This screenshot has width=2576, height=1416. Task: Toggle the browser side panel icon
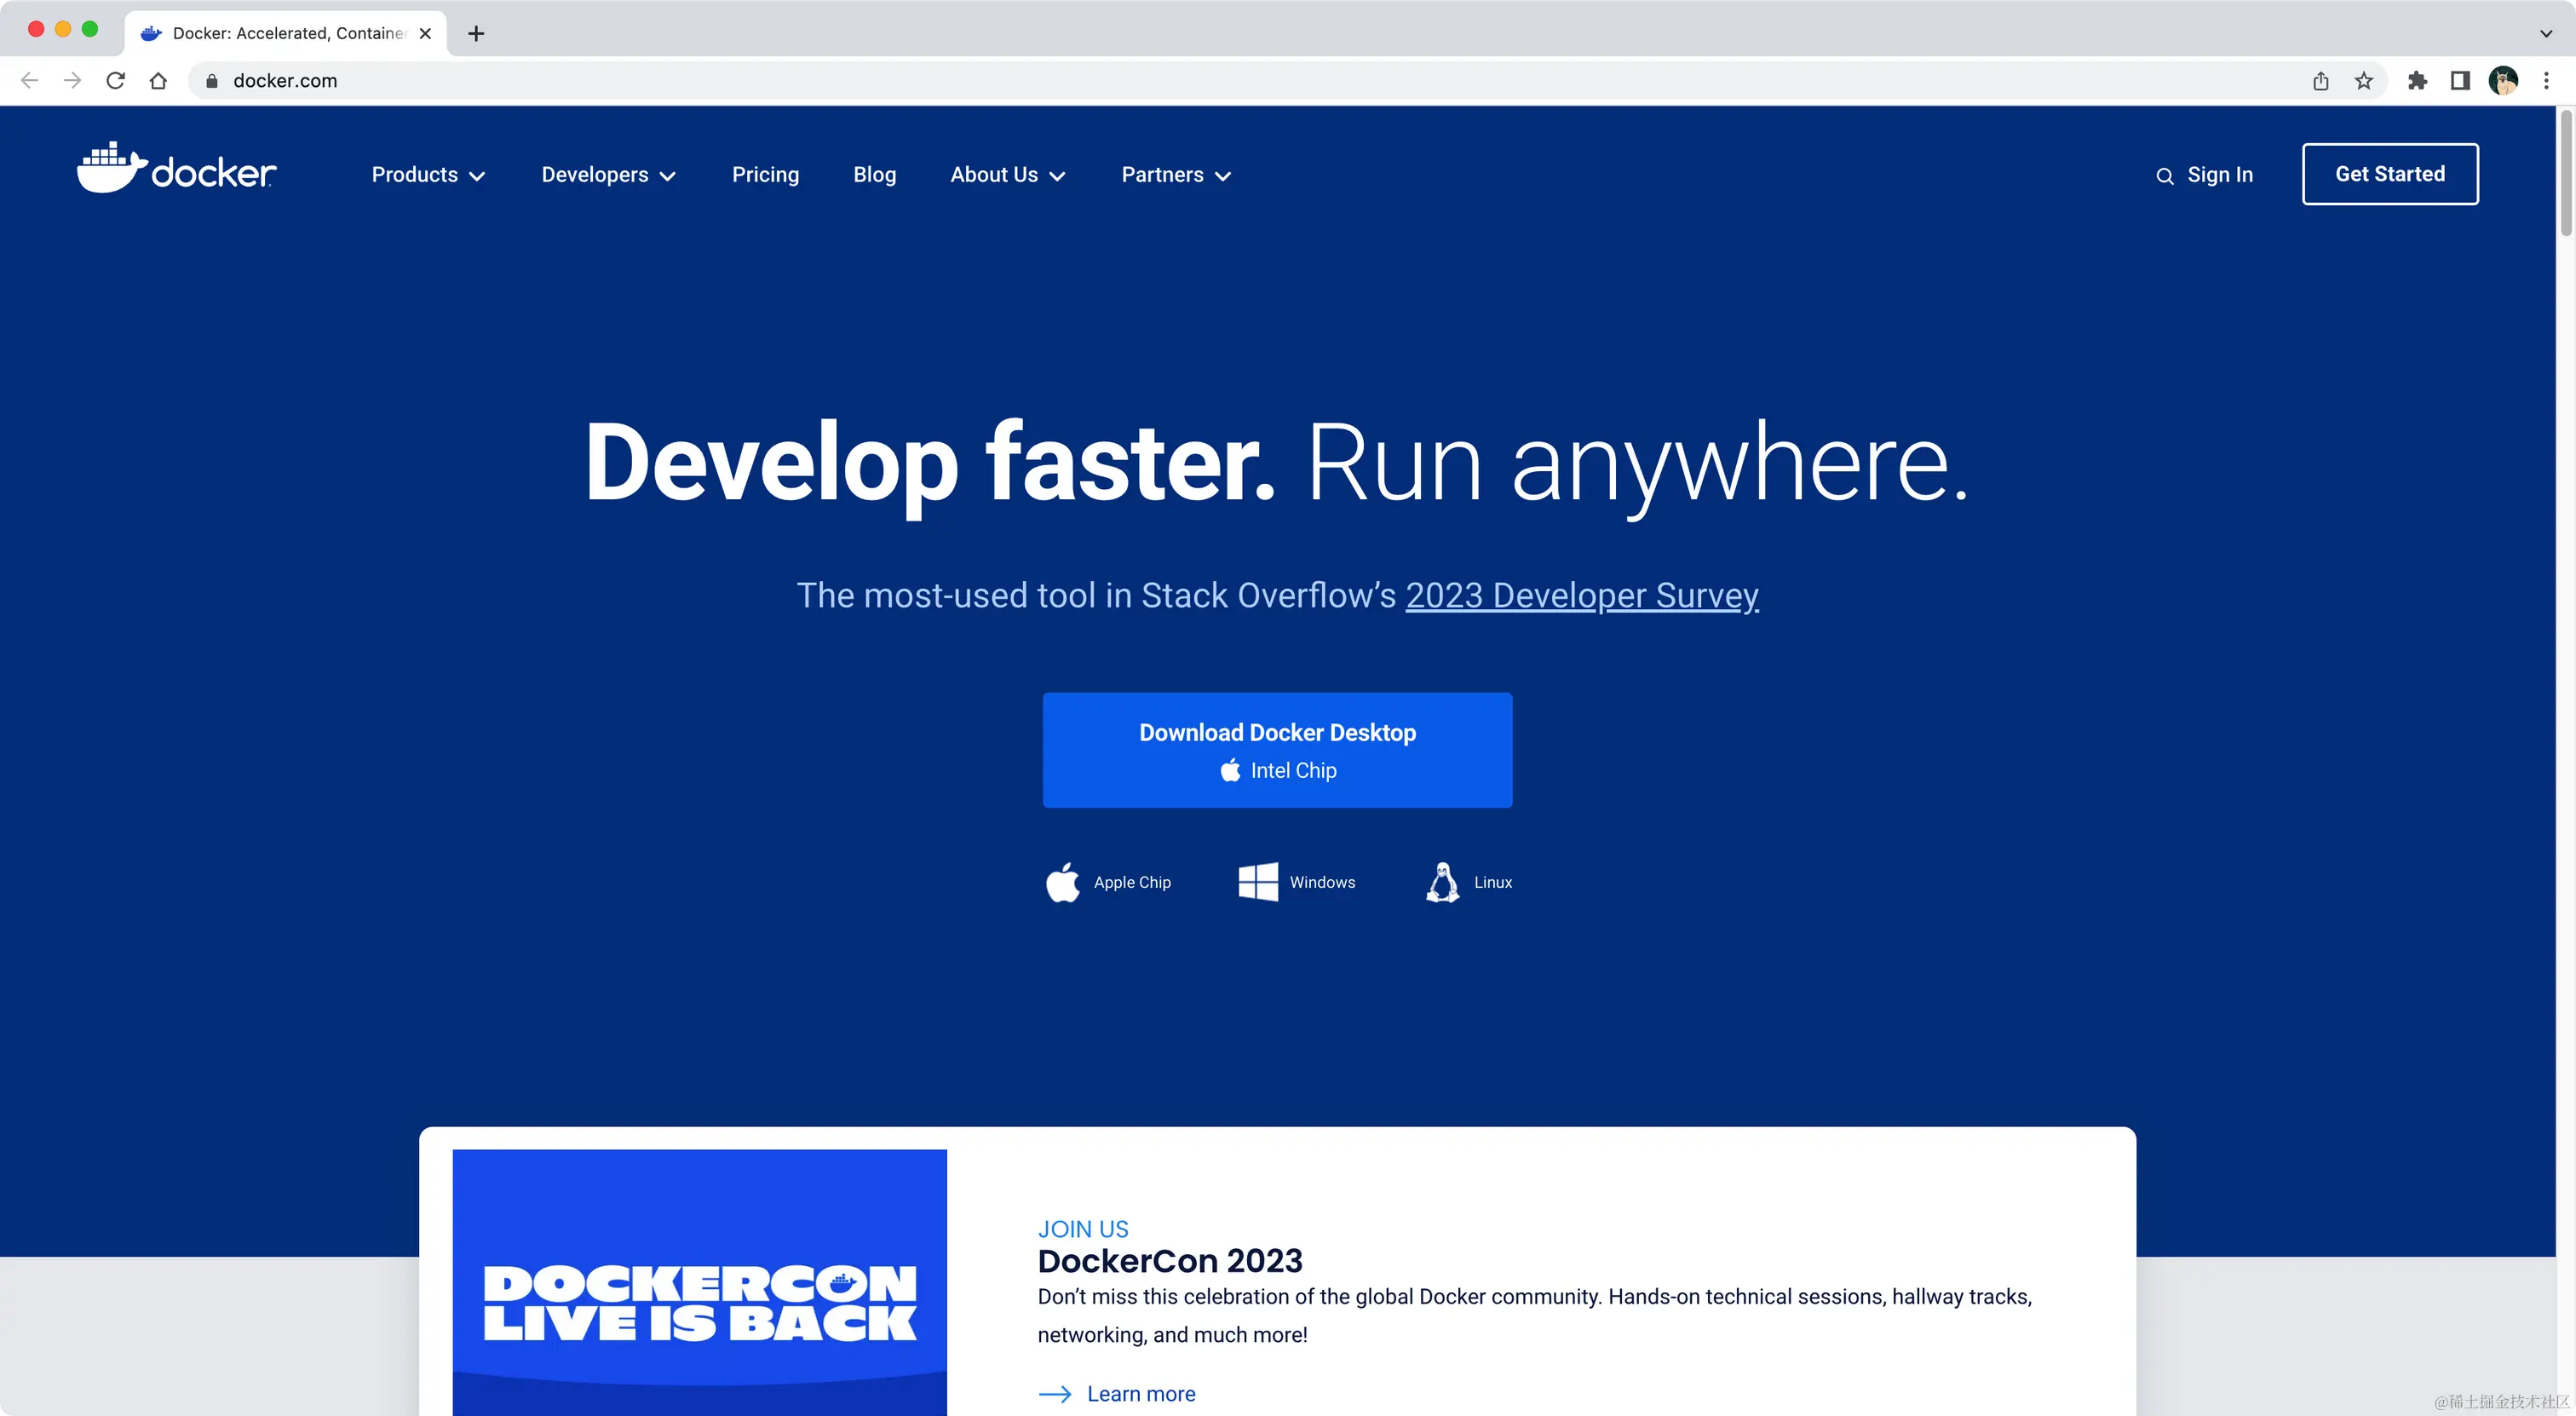pyautogui.click(x=2460, y=80)
